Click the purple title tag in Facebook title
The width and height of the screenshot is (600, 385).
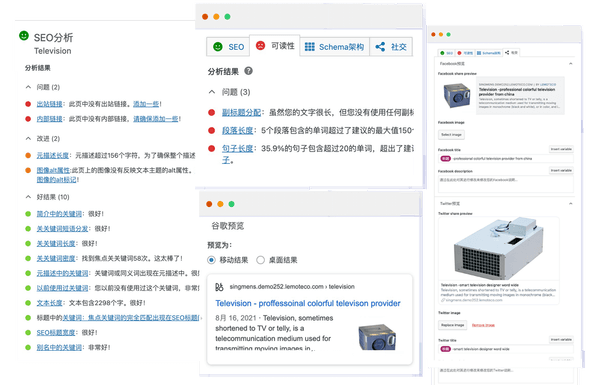[x=445, y=158]
